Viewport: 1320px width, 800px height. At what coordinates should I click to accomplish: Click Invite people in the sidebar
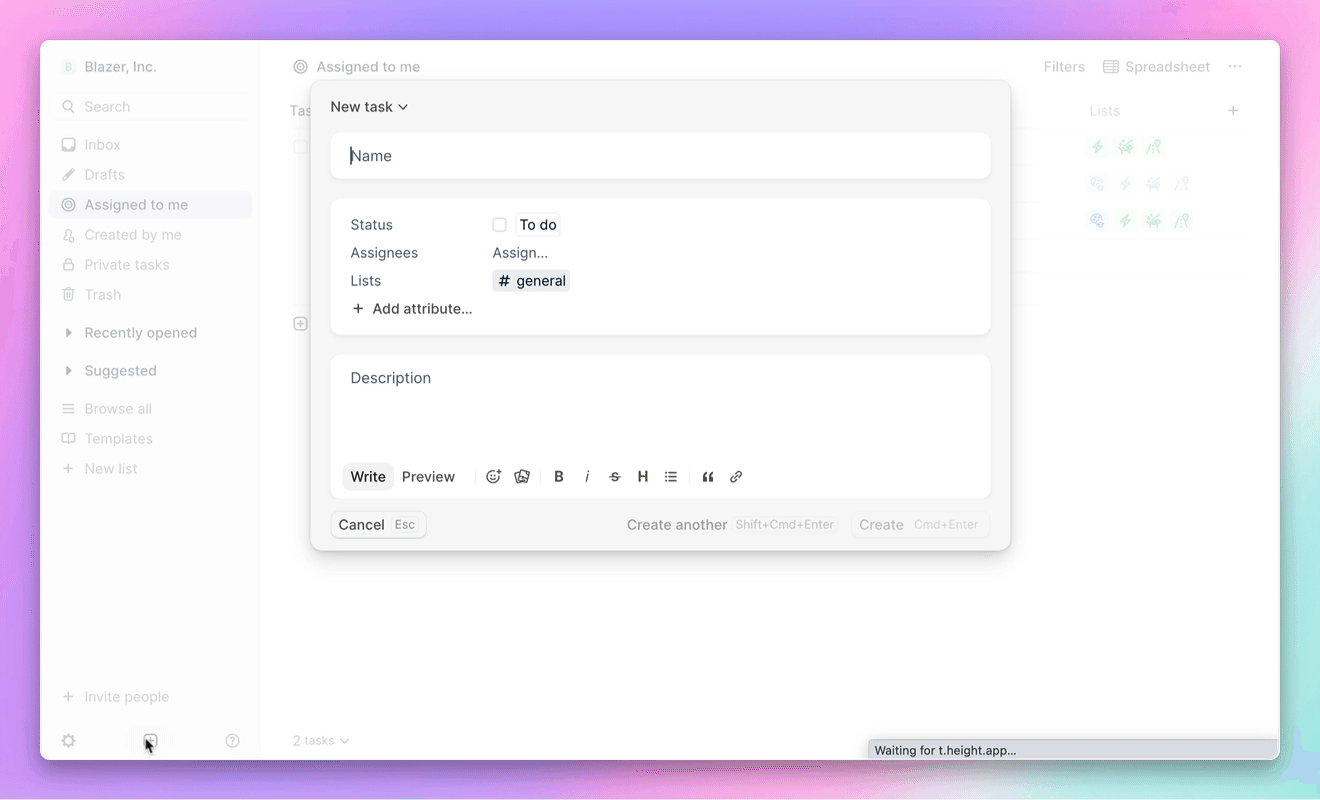[x=116, y=696]
